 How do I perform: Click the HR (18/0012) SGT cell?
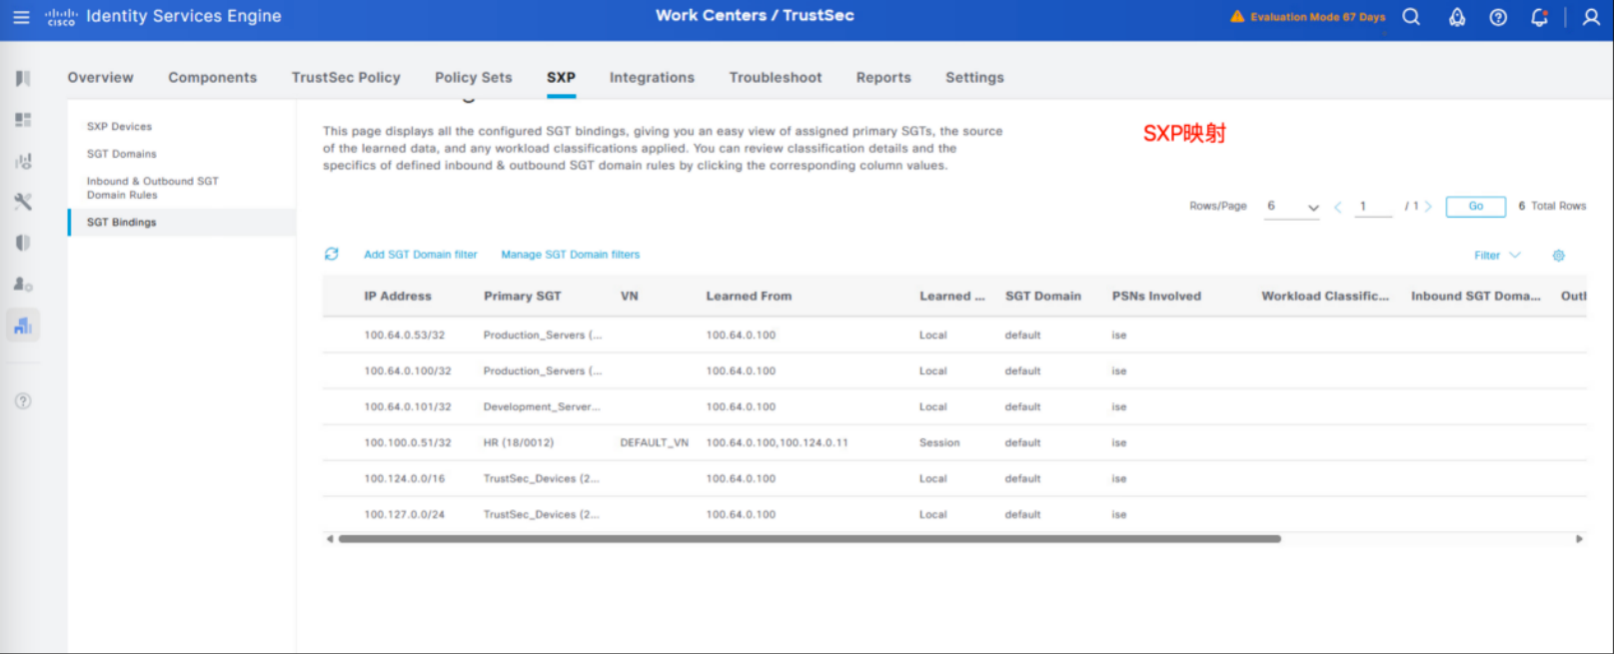pyautogui.click(x=518, y=443)
